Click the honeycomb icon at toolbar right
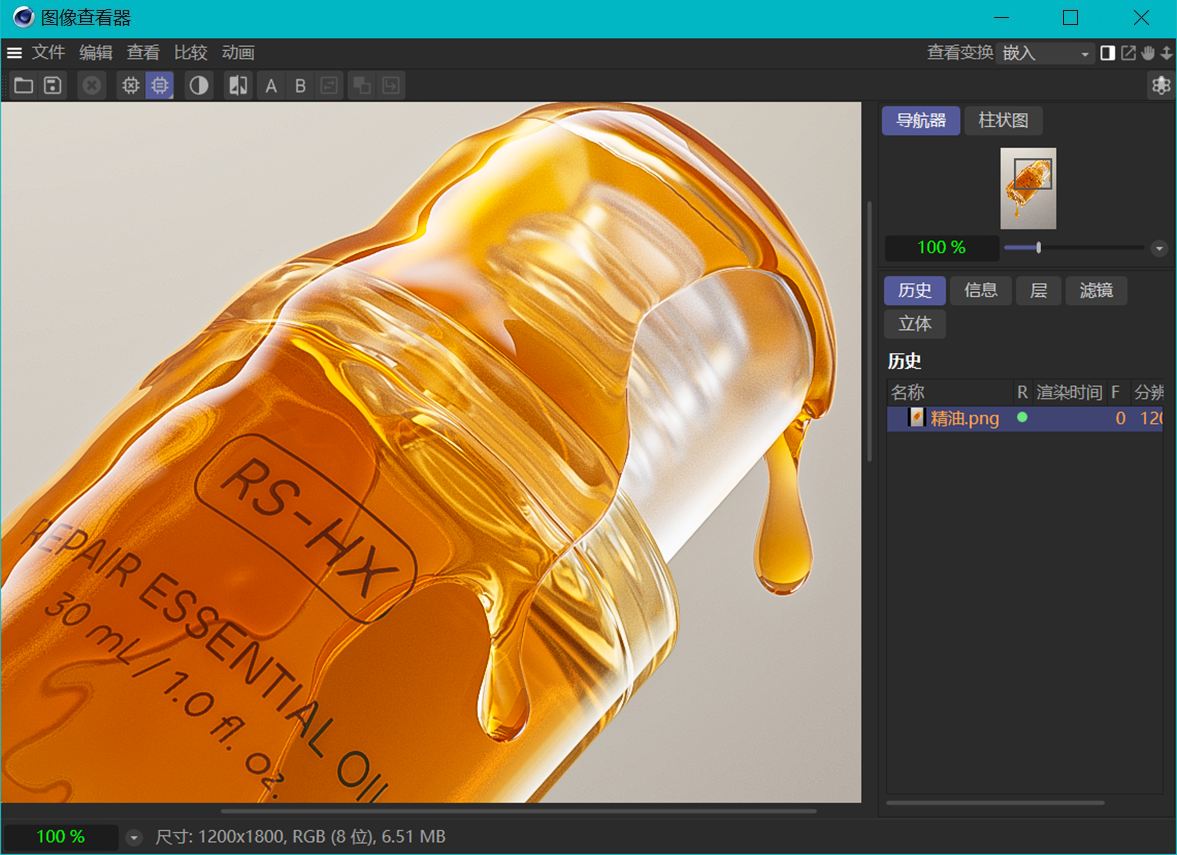Image resolution: width=1177 pixels, height=855 pixels. click(1161, 86)
